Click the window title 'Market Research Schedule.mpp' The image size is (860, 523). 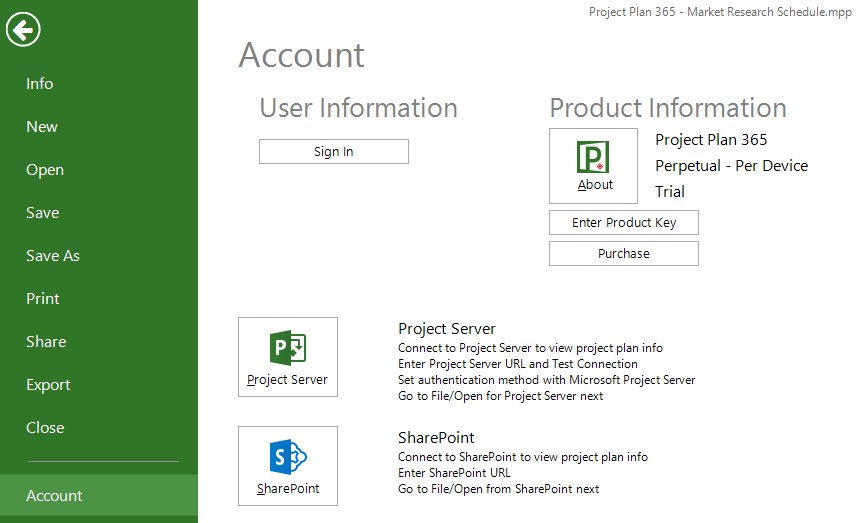(x=770, y=12)
